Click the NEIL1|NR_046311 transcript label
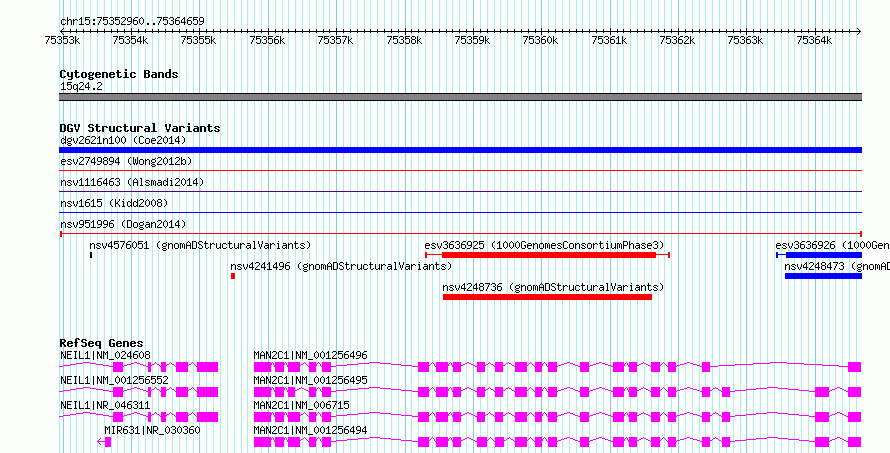 [x=105, y=405]
